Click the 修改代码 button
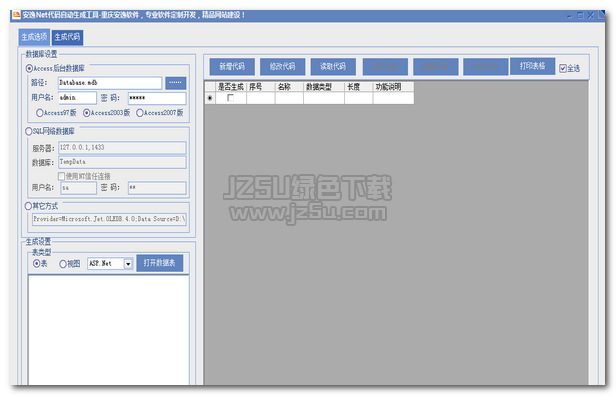 point(282,66)
